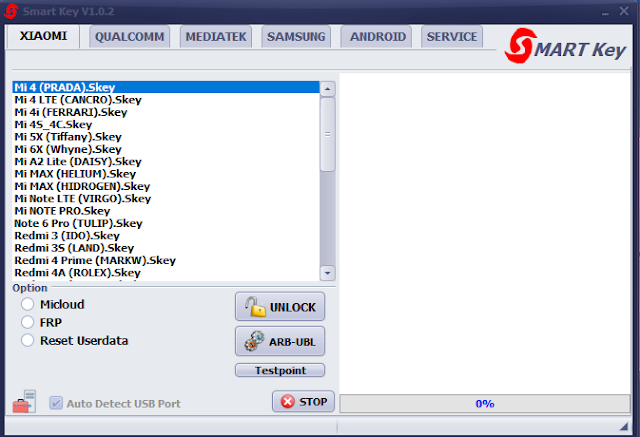Click the SMART Key brand logo

(x=565, y=46)
